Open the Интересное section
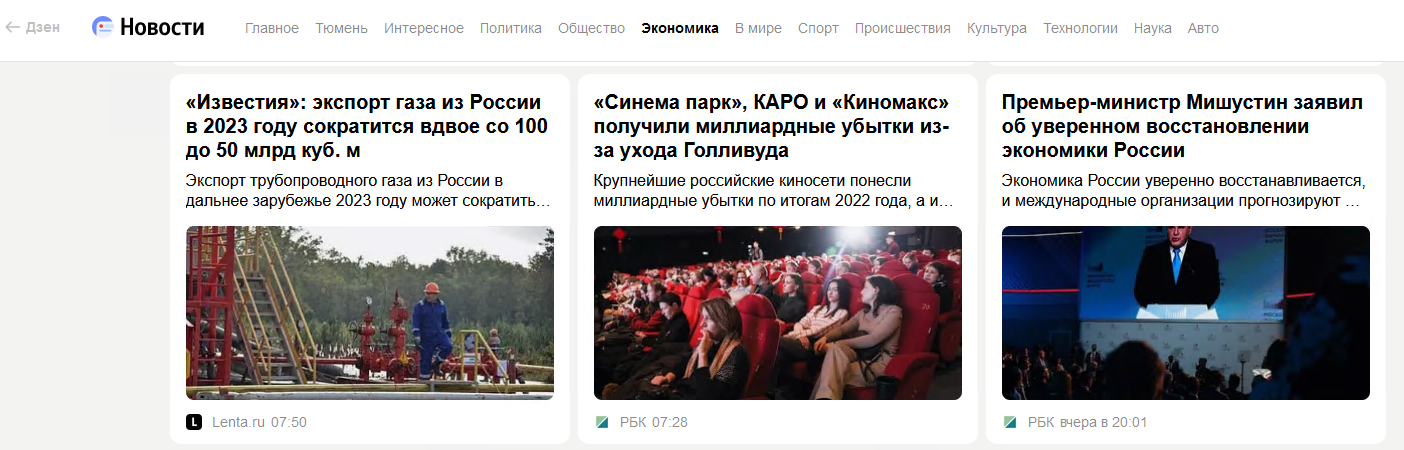This screenshot has height=450, width=1404. tap(424, 28)
